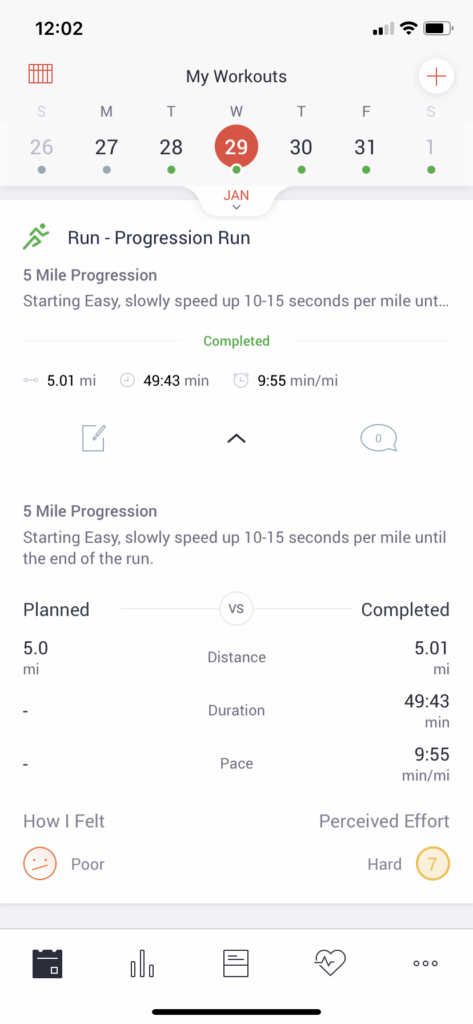The image size is (473, 1024).
Task: Open the heart rate health tab
Action: [330, 963]
